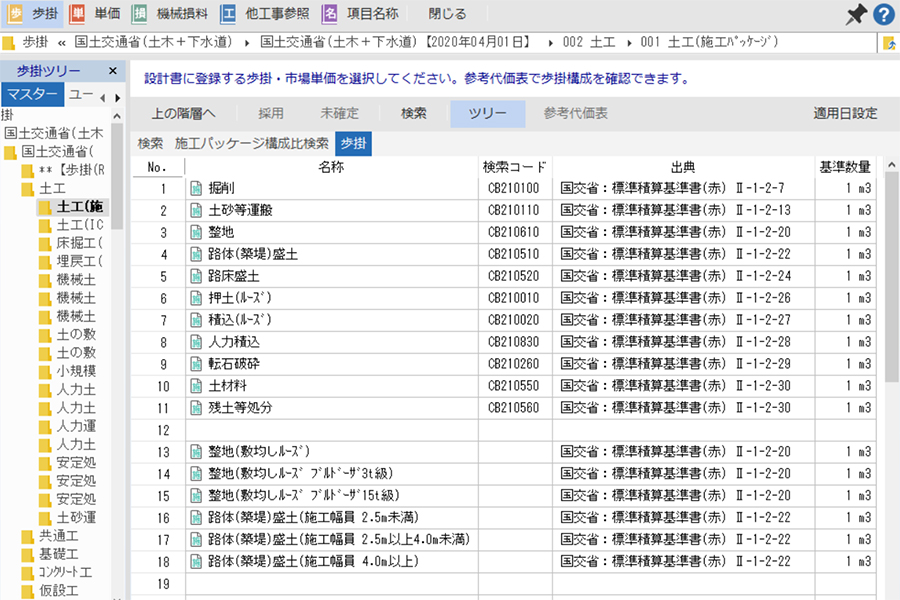900x600 pixels.
Task: Select 基礎工 in the tree
Action: [59, 555]
